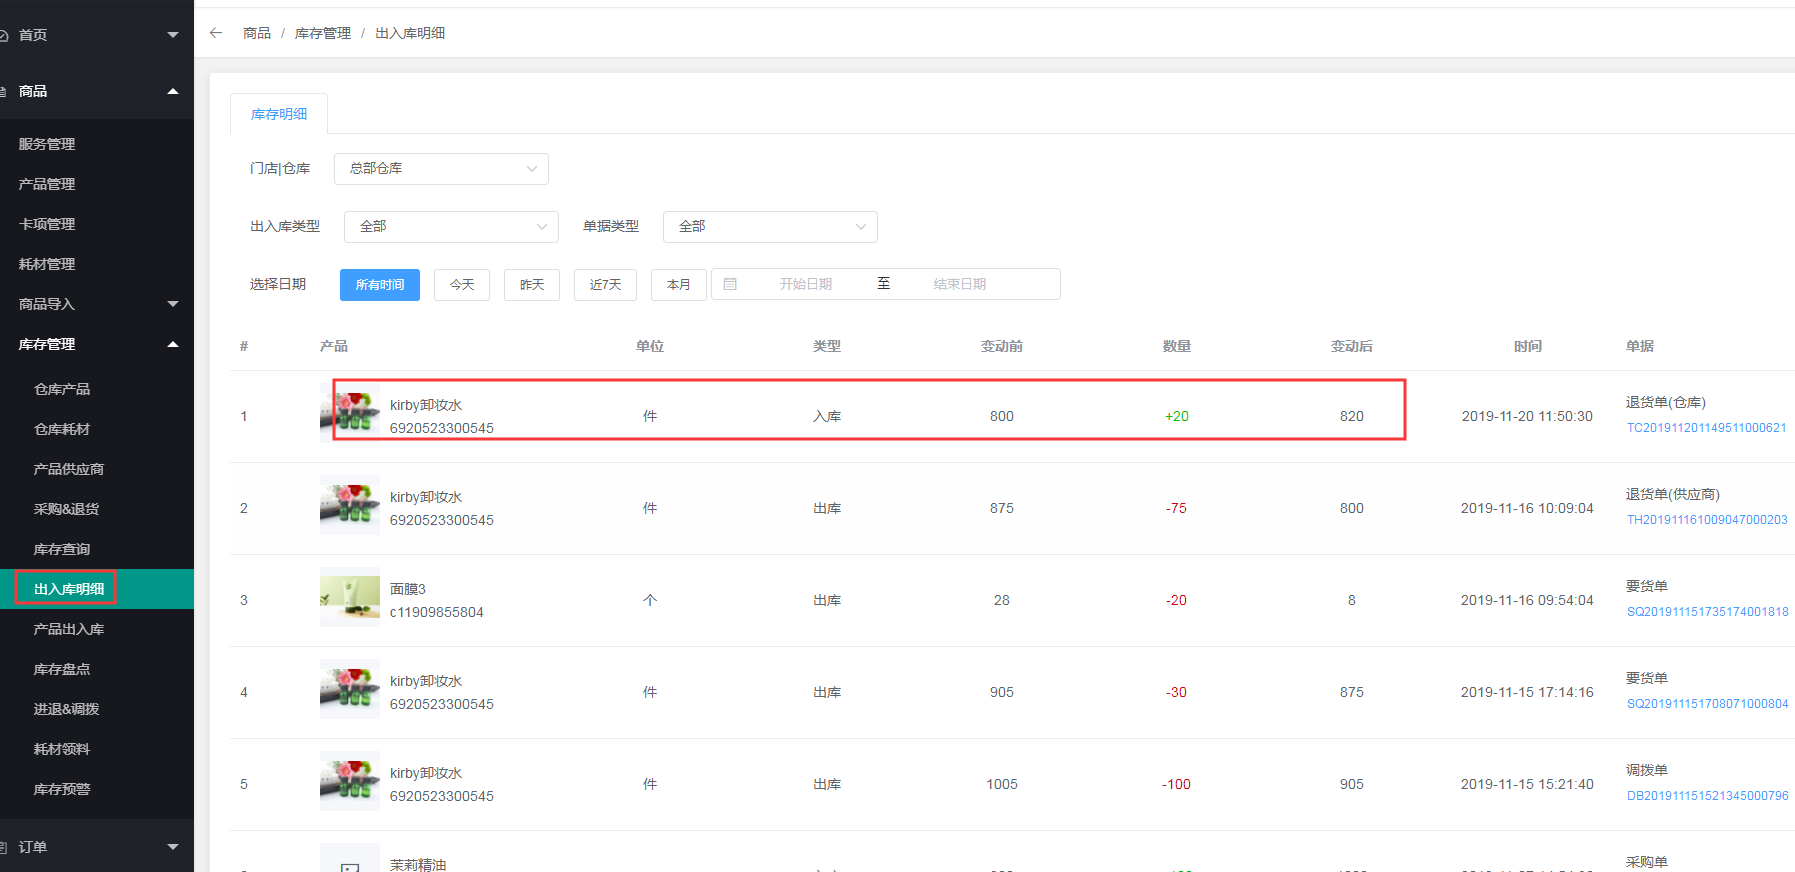Open 采购&退货 menu item
The width and height of the screenshot is (1795, 872).
[x=66, y=509]
